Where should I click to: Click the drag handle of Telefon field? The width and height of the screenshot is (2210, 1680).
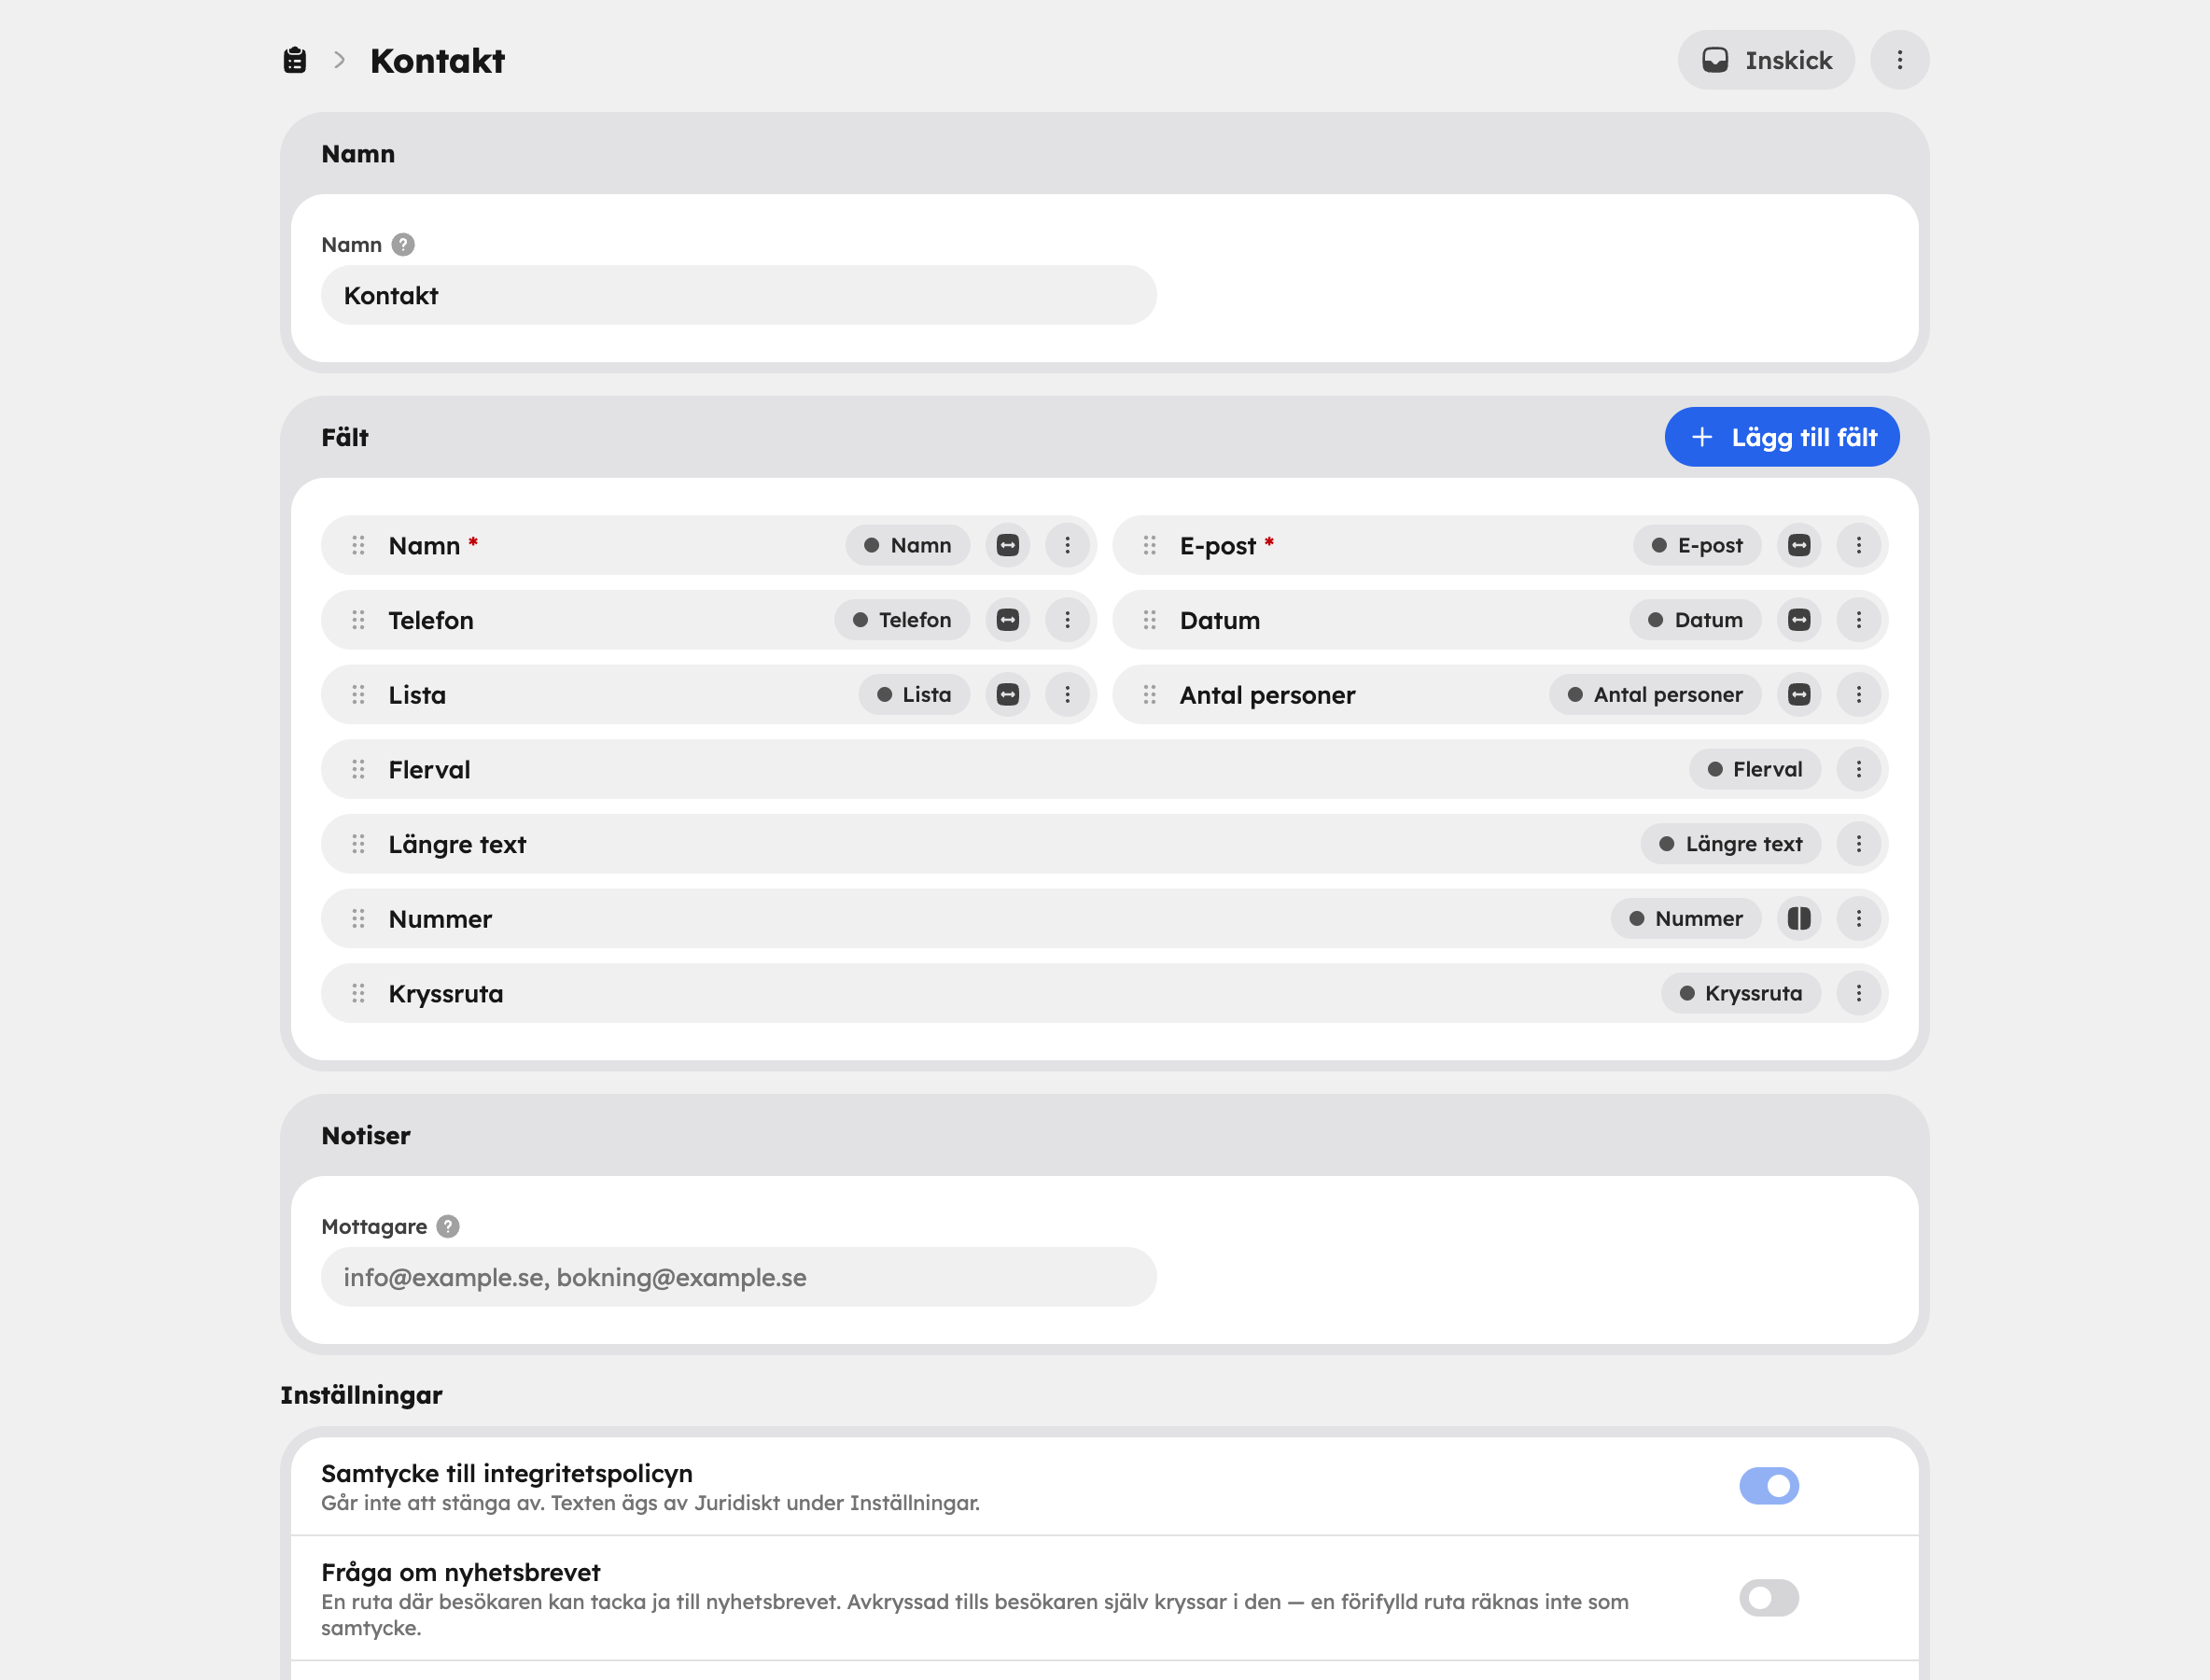358,620
